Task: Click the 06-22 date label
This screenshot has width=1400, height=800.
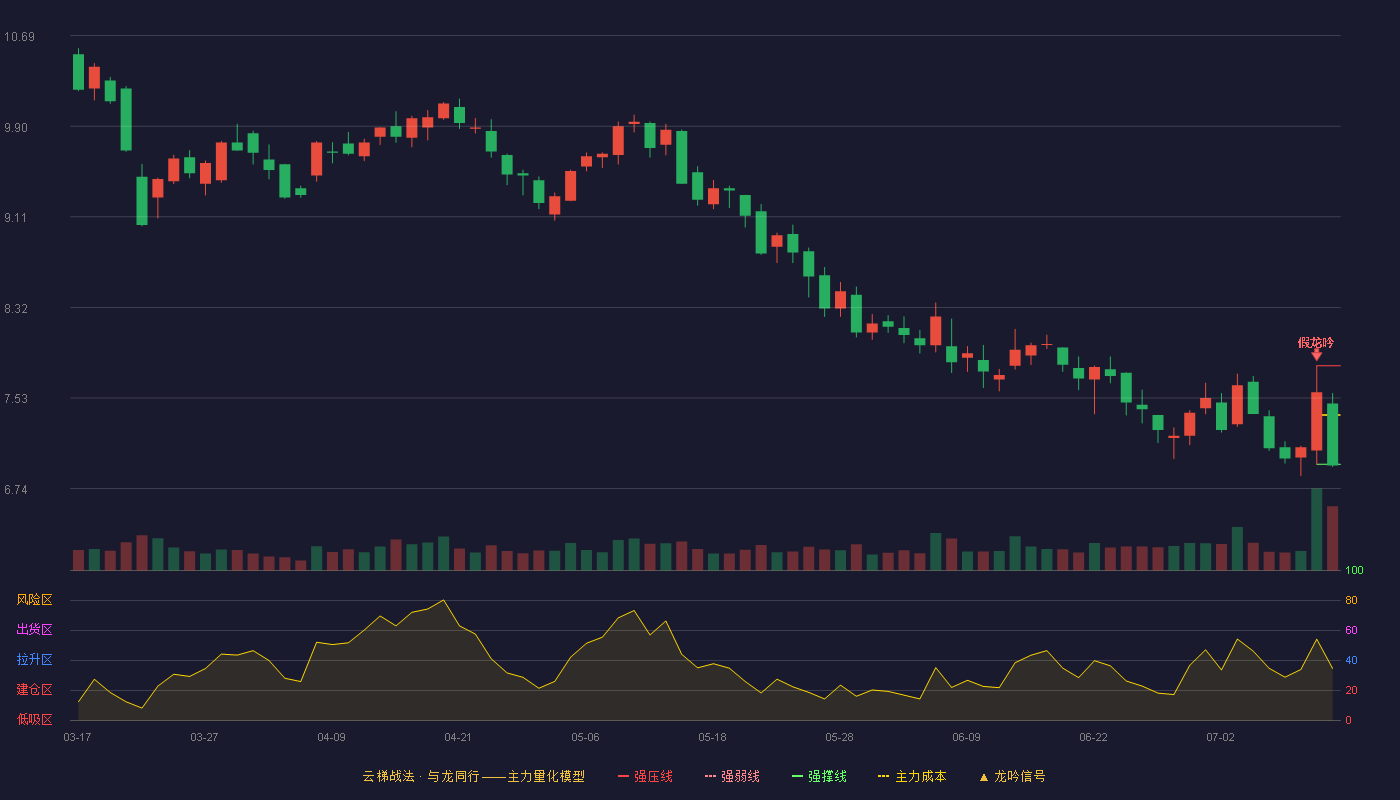Action: coord(1093,737)
